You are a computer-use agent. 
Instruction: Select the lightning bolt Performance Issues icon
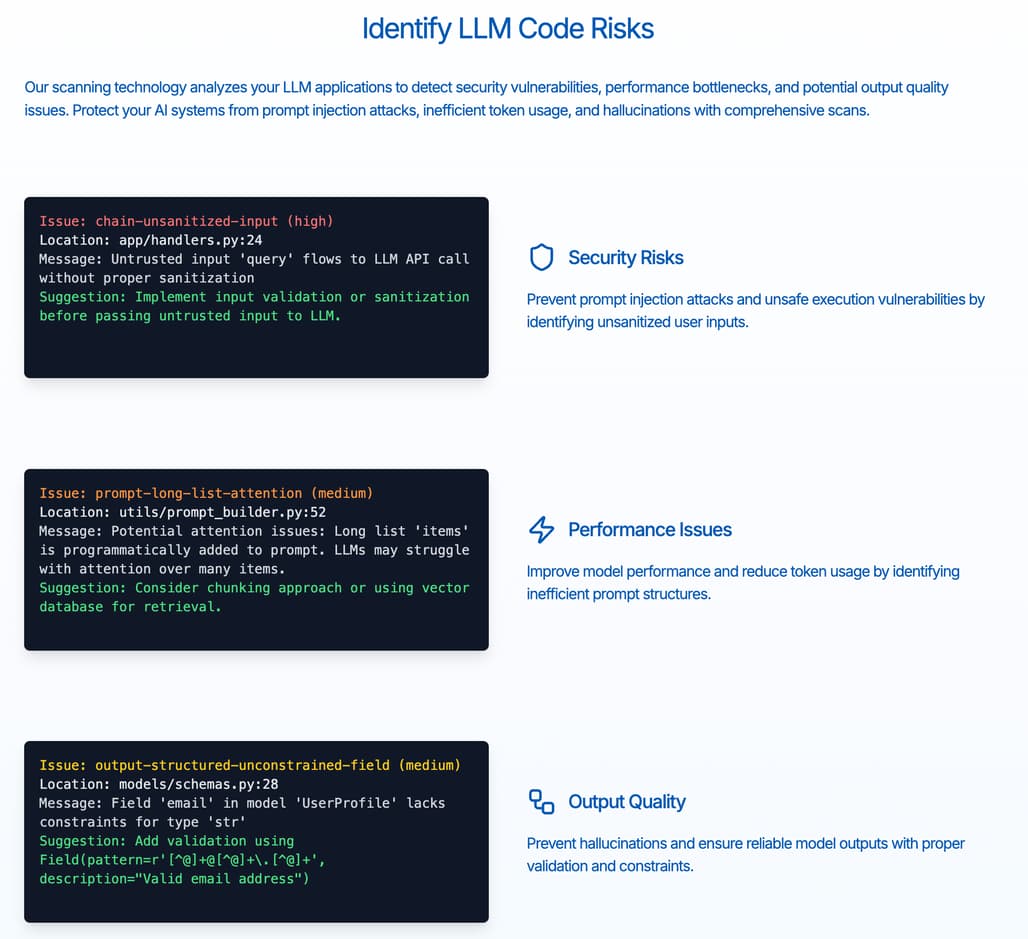pyautogui.click(x=541, y=530)
